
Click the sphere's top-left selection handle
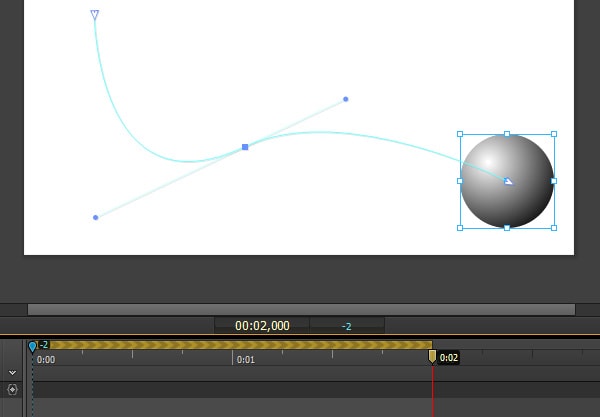click(x=460, y=134)
